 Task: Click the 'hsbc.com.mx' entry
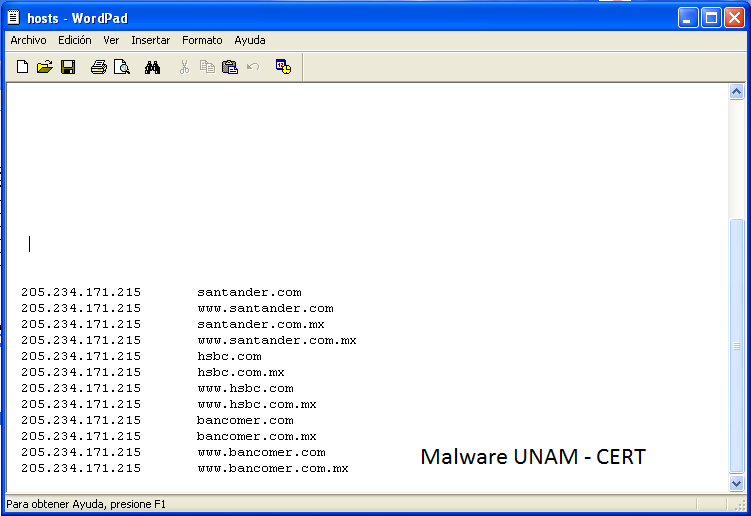point(241,372)
